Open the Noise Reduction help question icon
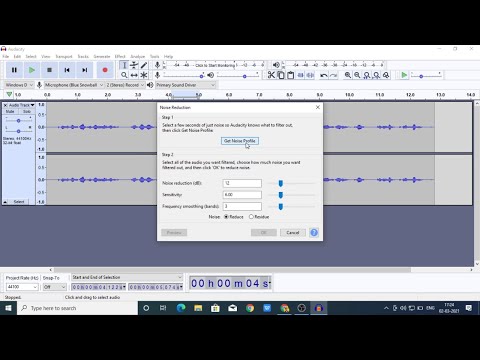Screen dimensions: 480x360 point(314,233)
